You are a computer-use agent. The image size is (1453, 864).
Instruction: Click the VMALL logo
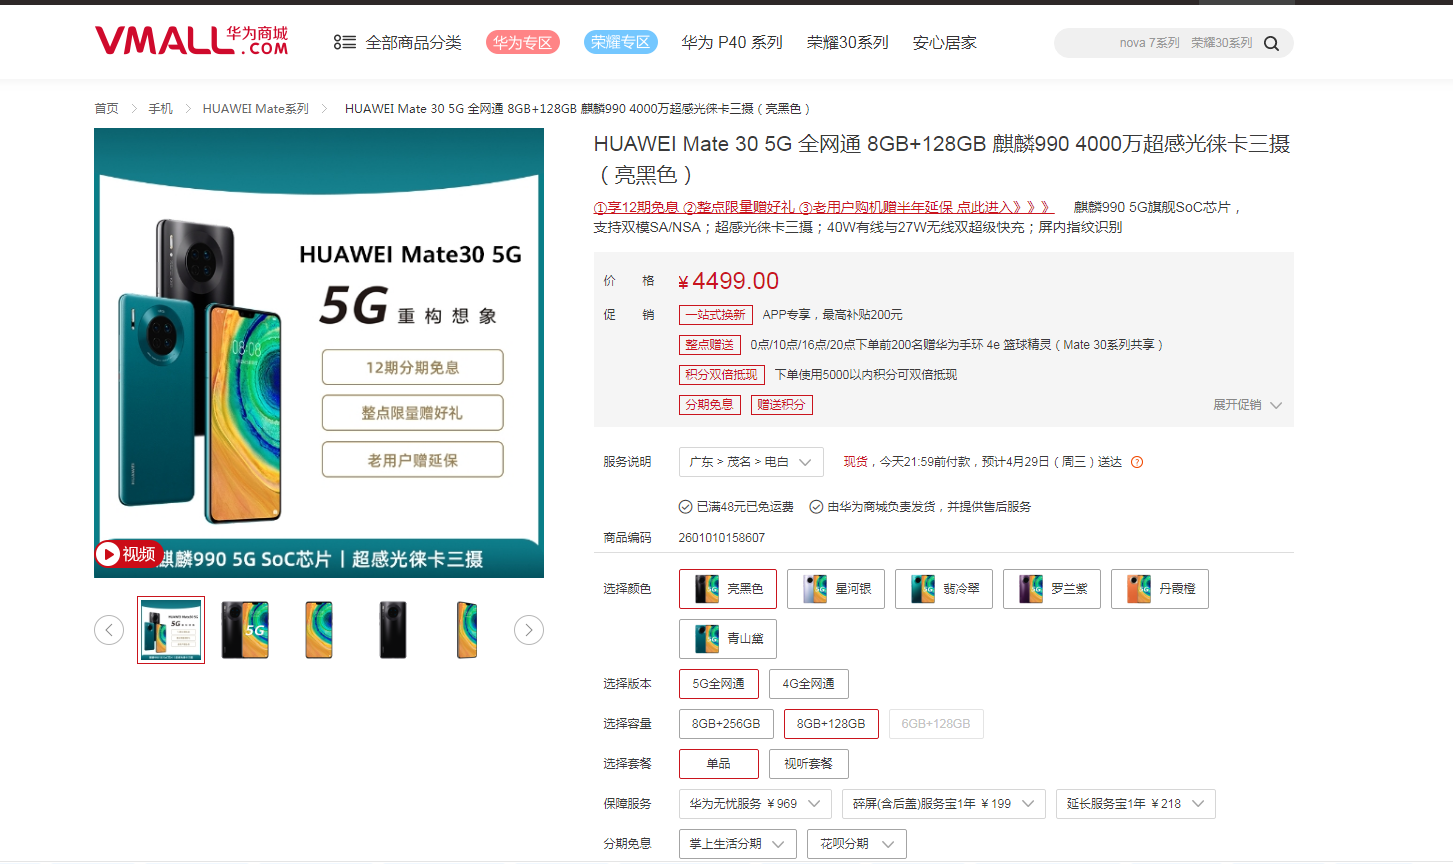click(x=191, y=41)
